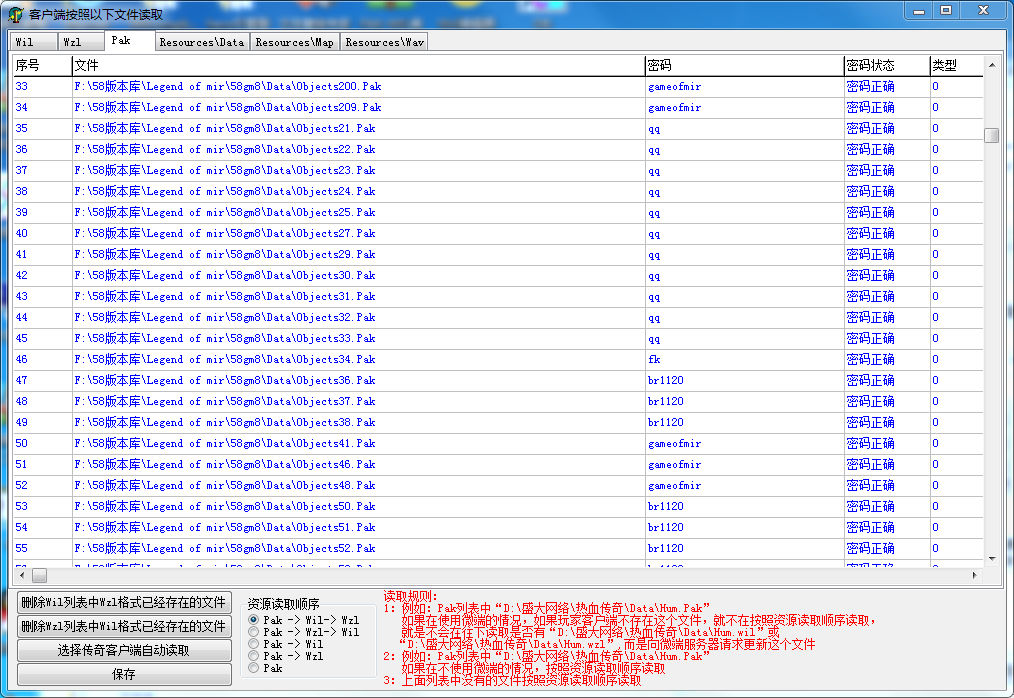Image resolution: width=1014 pixels, height=698 pixels.
Task: Select the Pak -> Wil radio option
Action: click(254, 645)
